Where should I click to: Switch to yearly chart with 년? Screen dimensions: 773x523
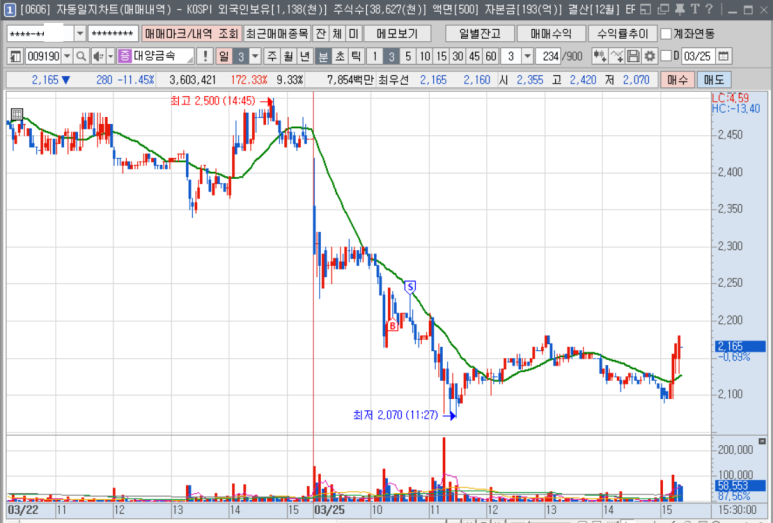pos(305,56)
